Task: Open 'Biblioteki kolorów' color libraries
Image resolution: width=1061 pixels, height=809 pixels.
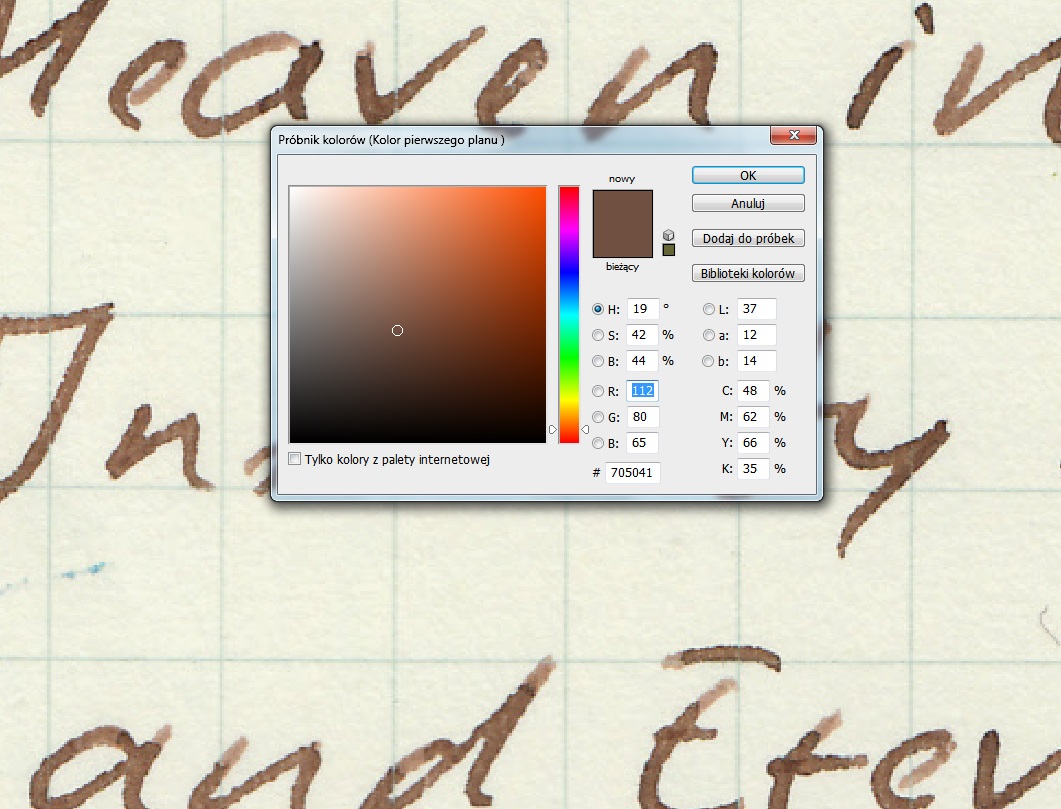Action: 747,272
